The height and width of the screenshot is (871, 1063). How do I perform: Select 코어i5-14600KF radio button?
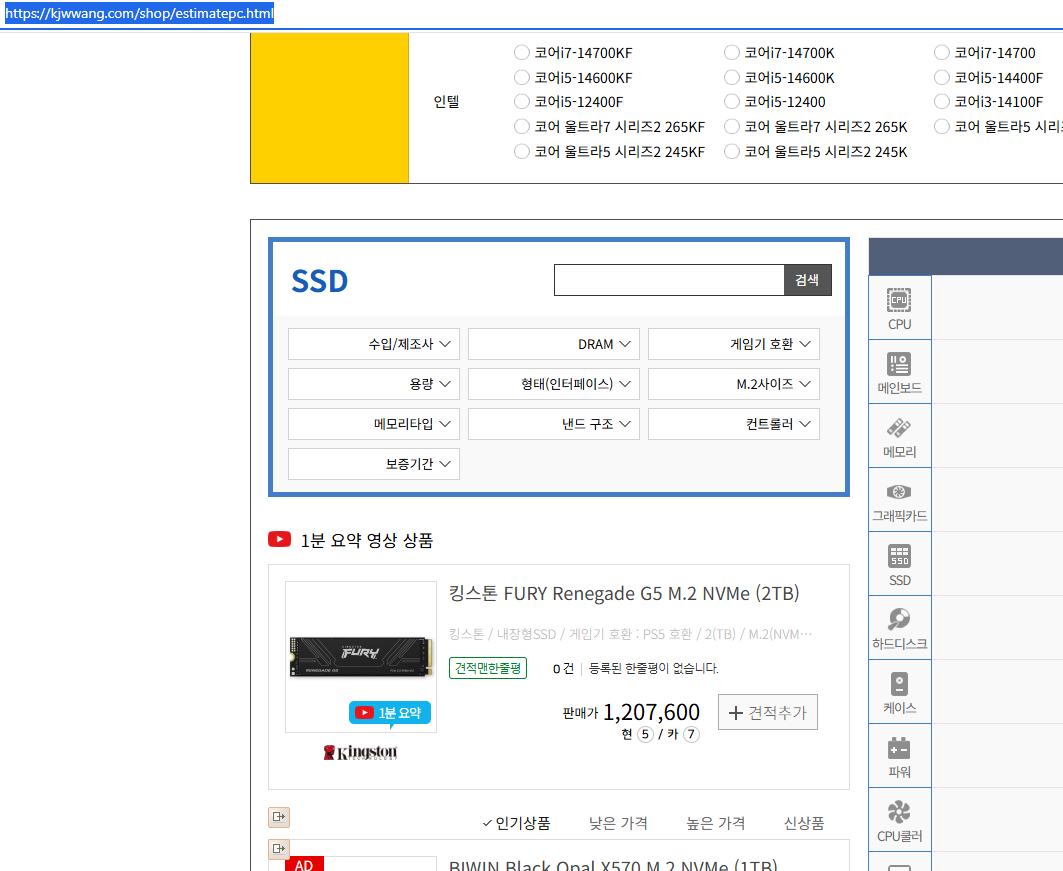point(521,77)
